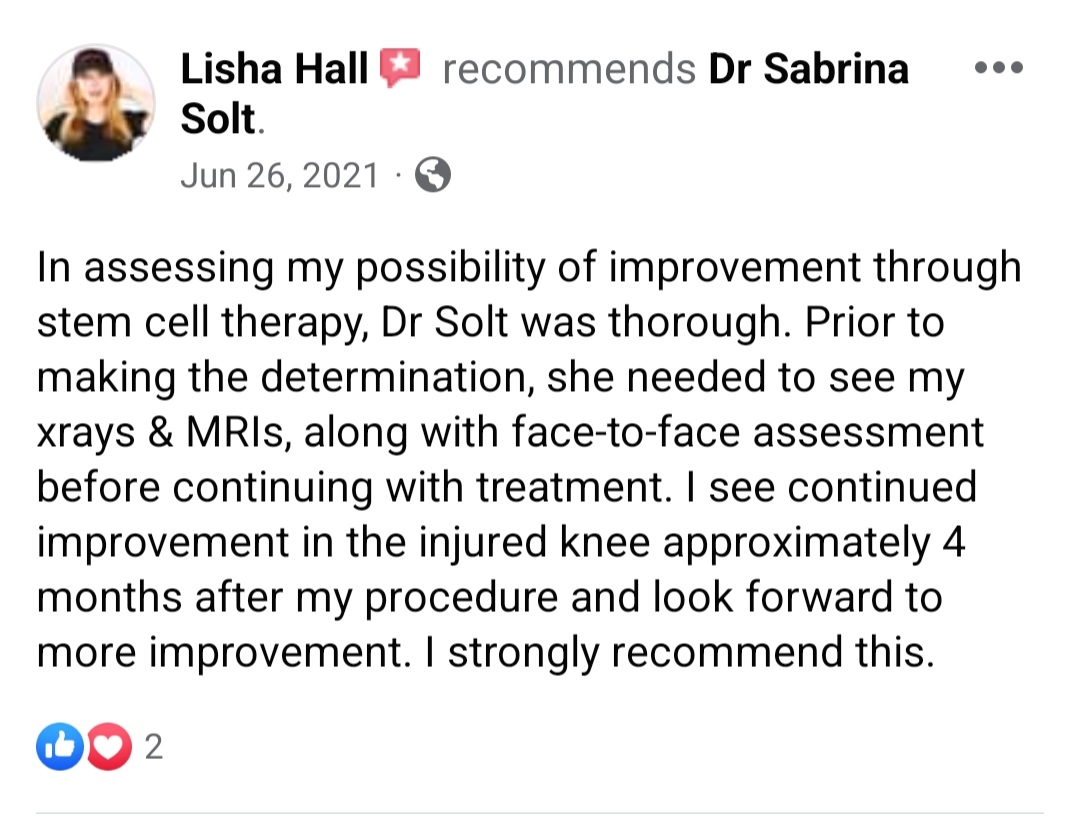Click the blue thumbs-up reaction icon
This screenshot has width=1080, height=831.
(60, 746)
